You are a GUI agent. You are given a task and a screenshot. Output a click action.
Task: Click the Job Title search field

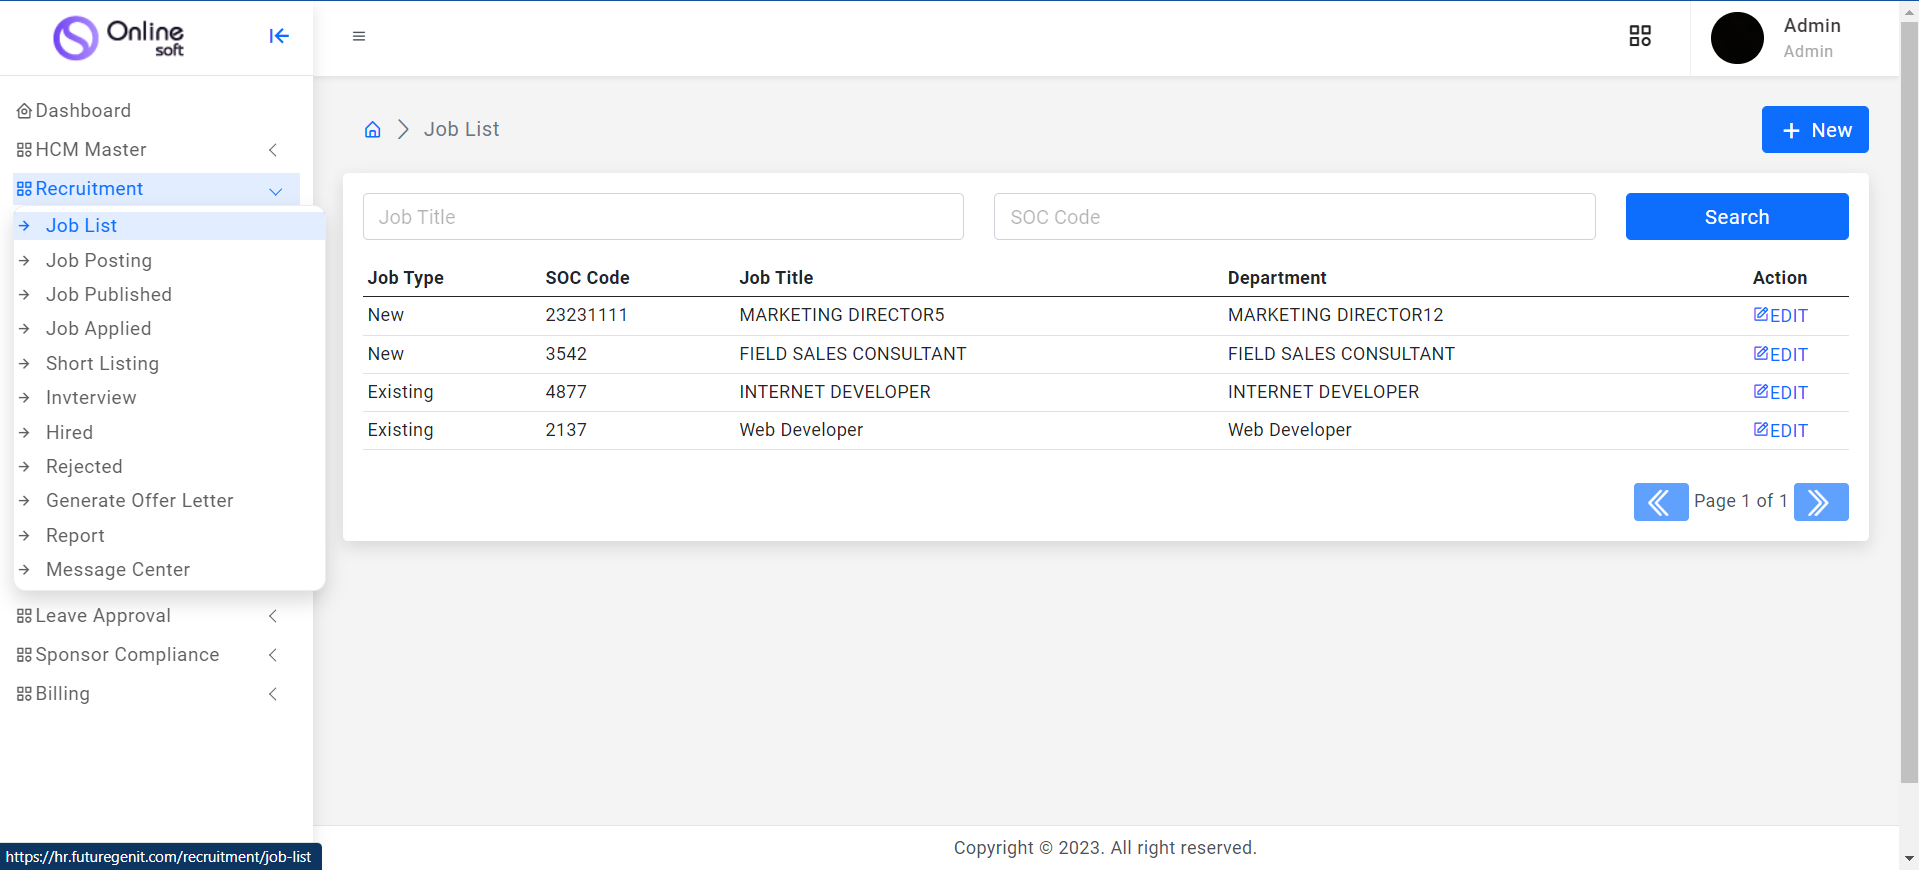point(663,217)
